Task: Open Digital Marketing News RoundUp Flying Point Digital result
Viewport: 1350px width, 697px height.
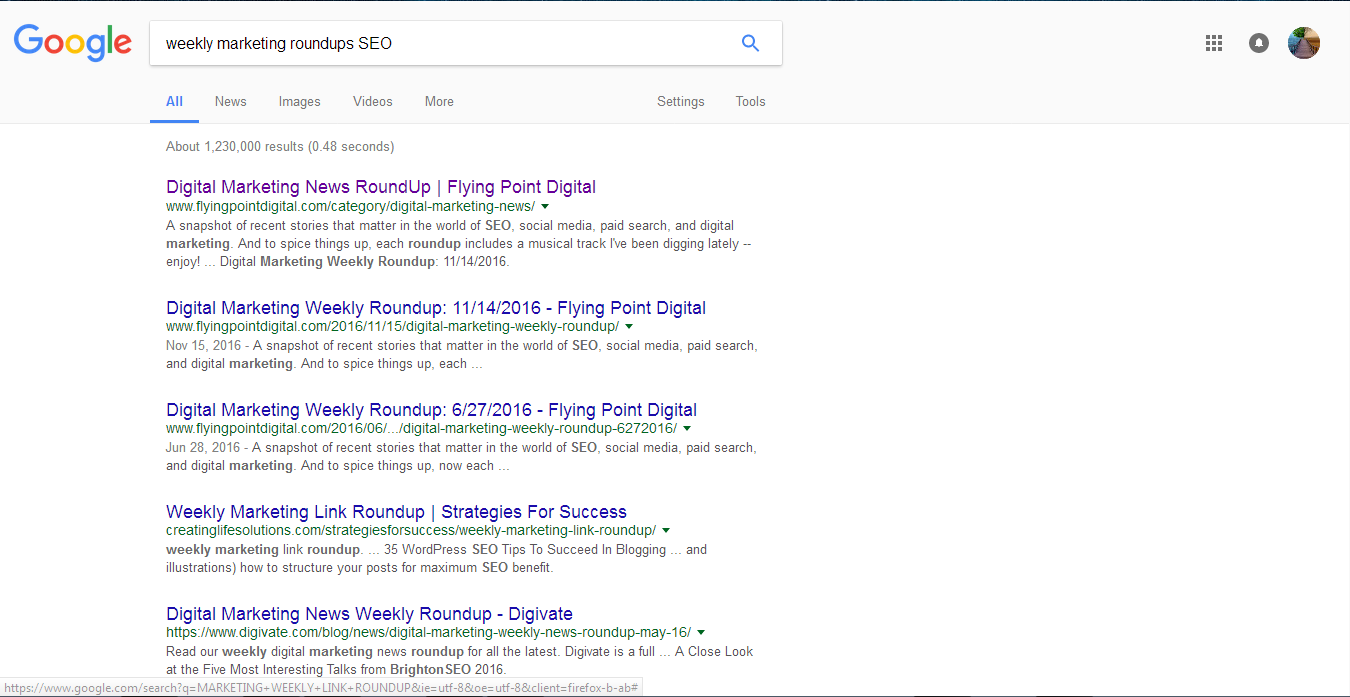Action: (x=381, y=187)
